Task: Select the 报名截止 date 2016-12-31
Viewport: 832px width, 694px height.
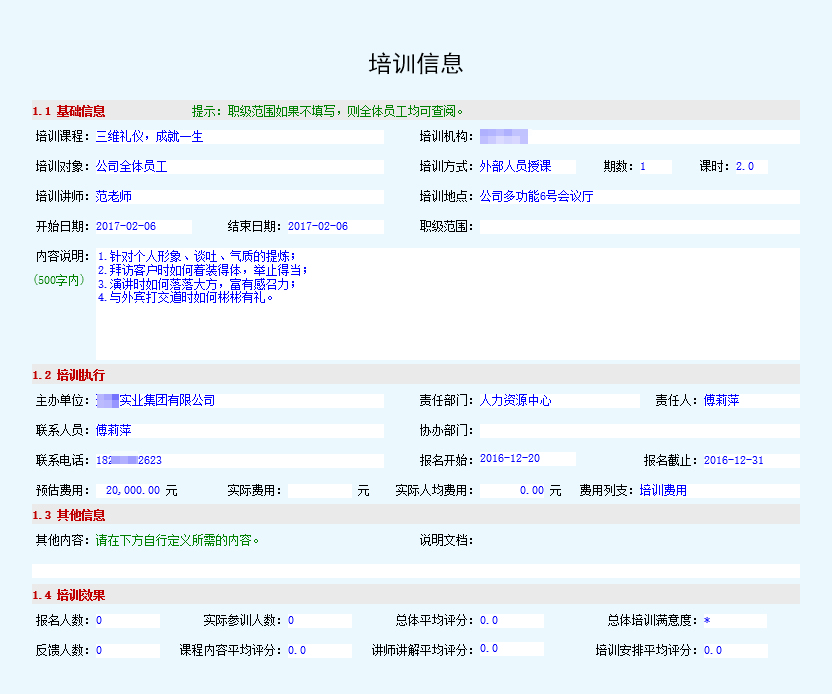Action: [751, 461]
